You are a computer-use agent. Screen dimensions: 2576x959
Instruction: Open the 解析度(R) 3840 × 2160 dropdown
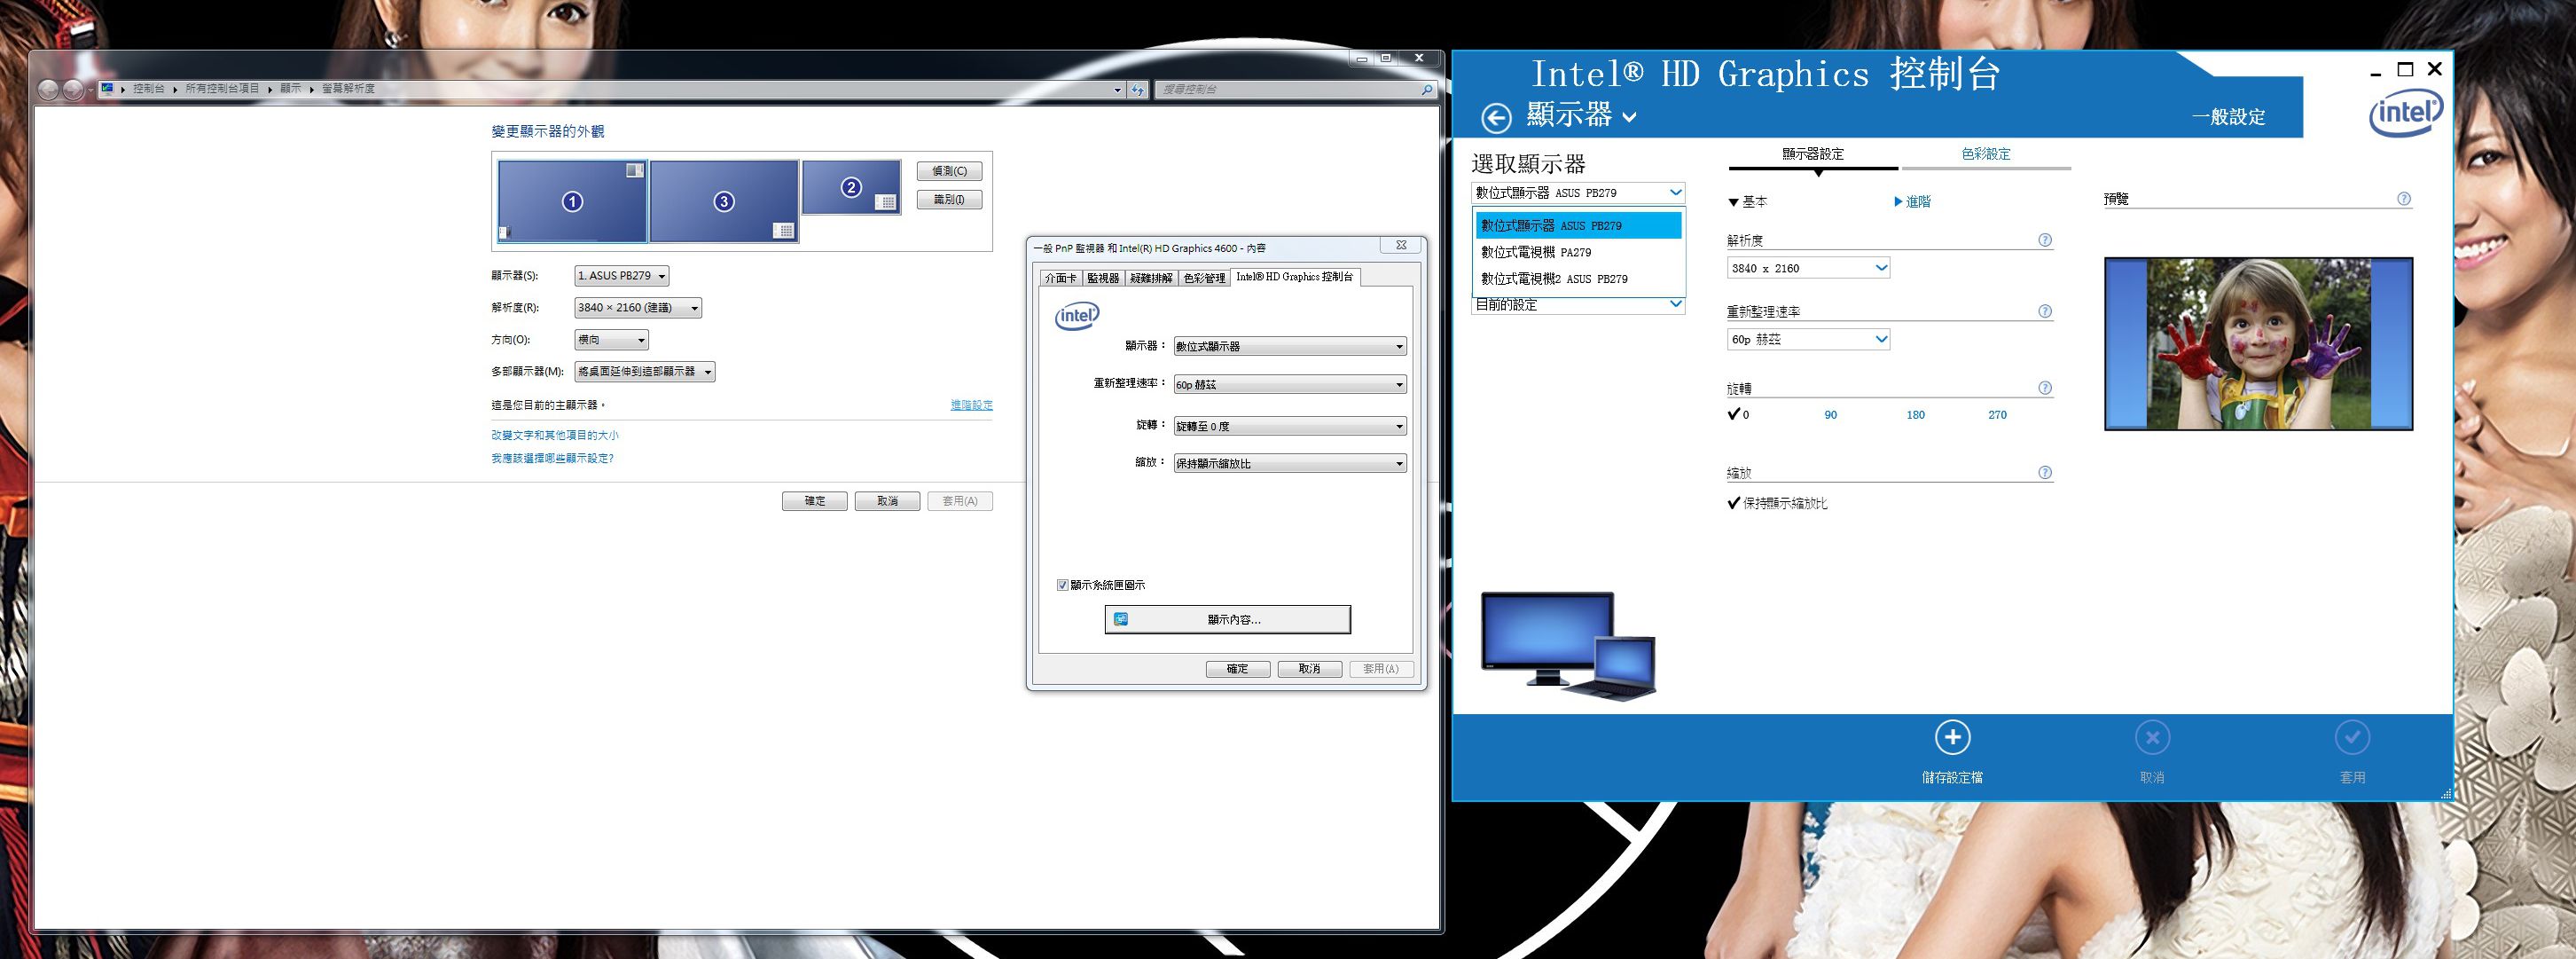point(638,308)
